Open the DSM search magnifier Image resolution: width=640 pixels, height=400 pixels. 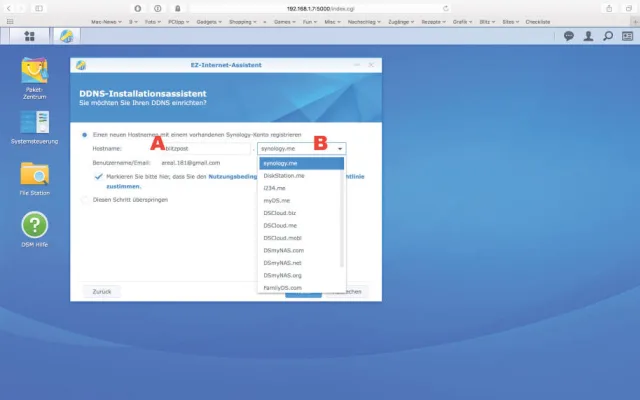[x=608, y=36]
